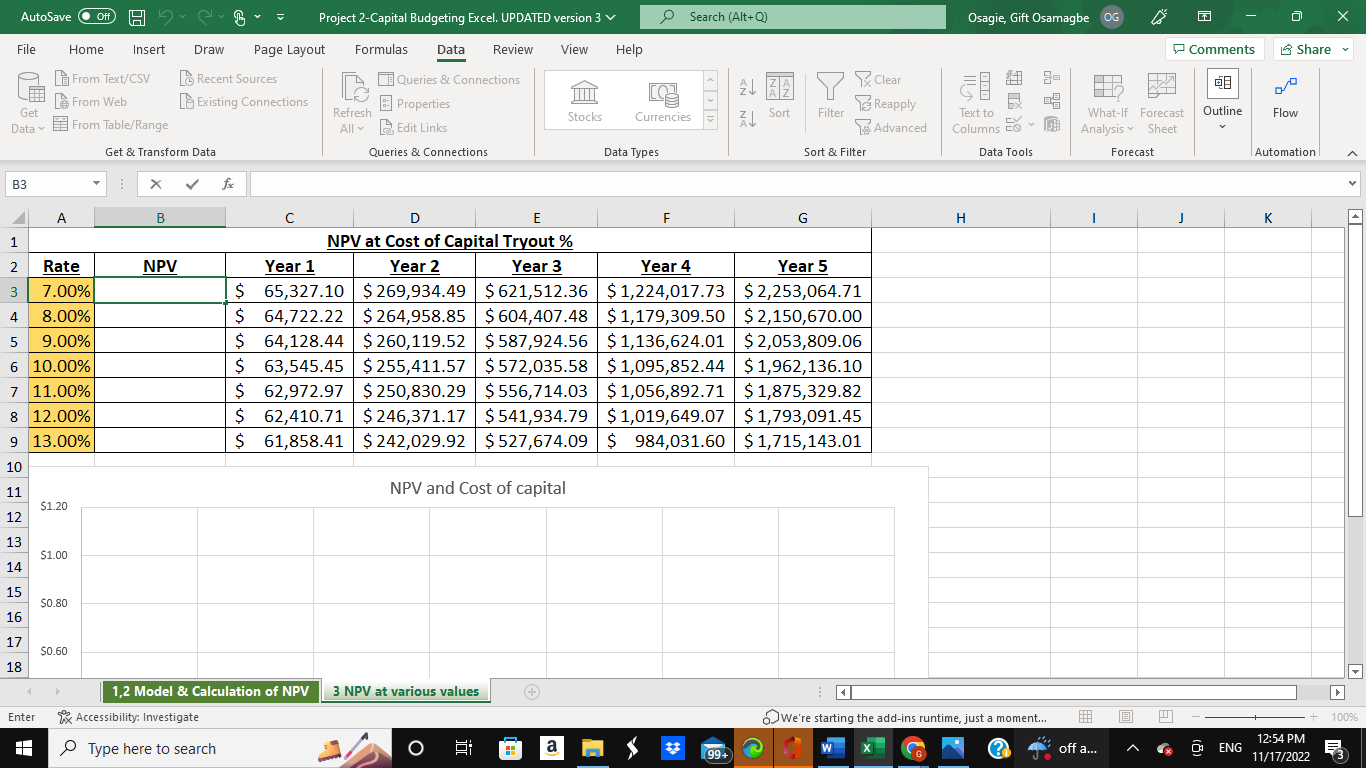This screenshot has width=1366, height=768.
Task: Open the Filter tool
Action: pyautogui.click(x=830, y=95)
